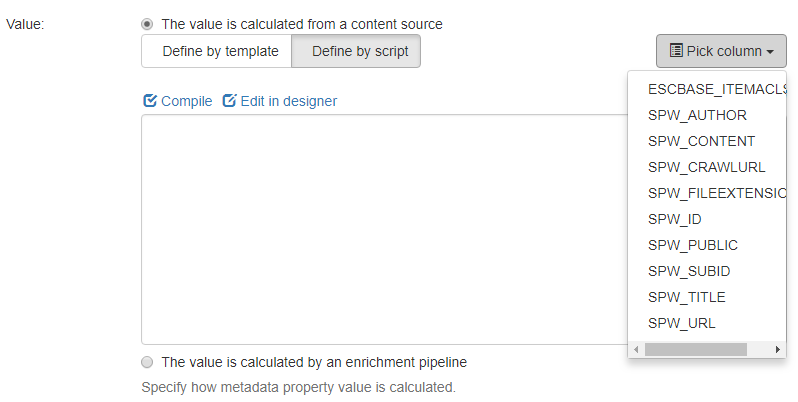Click the Compile checkmark icon
798x402 pixels.
[x=150, y=101]
